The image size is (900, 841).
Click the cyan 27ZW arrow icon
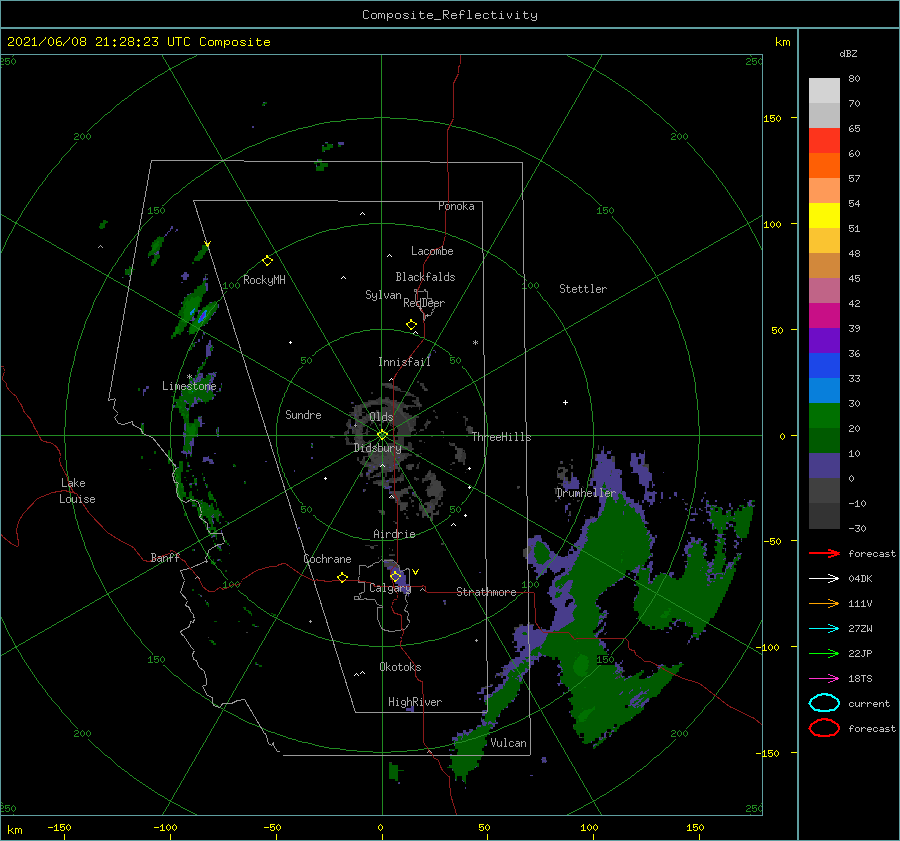tap(824, 629)
